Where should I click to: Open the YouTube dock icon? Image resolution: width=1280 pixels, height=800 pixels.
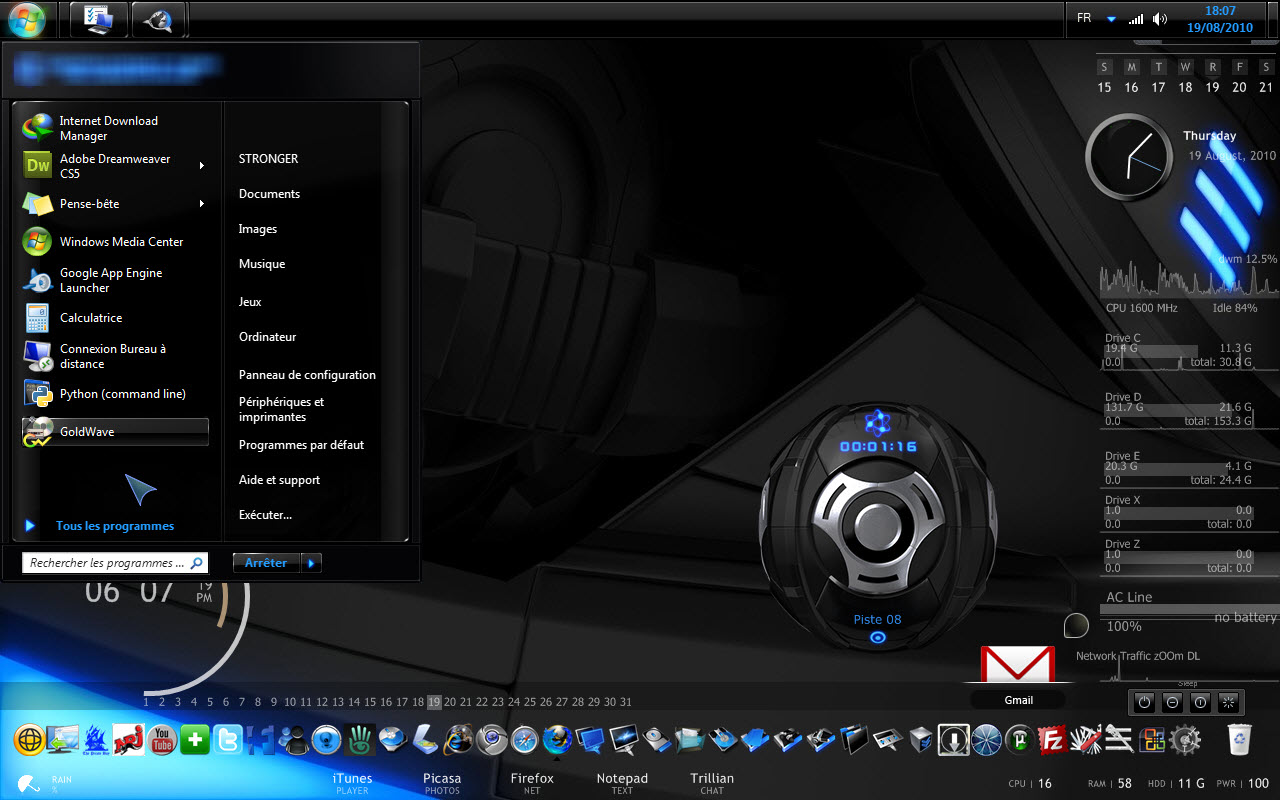tap(162, 740)
